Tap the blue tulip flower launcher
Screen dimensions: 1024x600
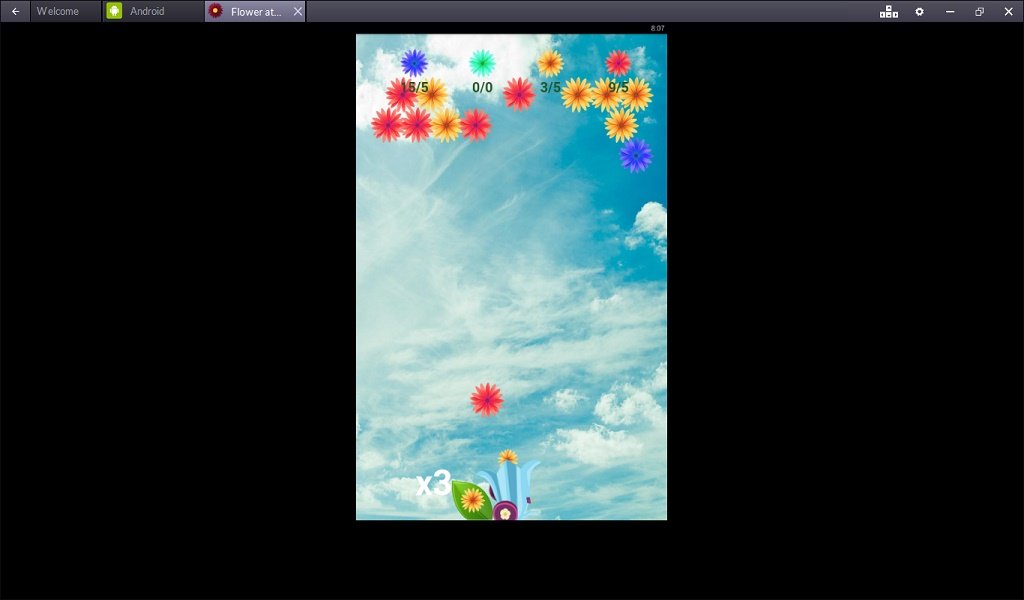[x=509, y=477]
